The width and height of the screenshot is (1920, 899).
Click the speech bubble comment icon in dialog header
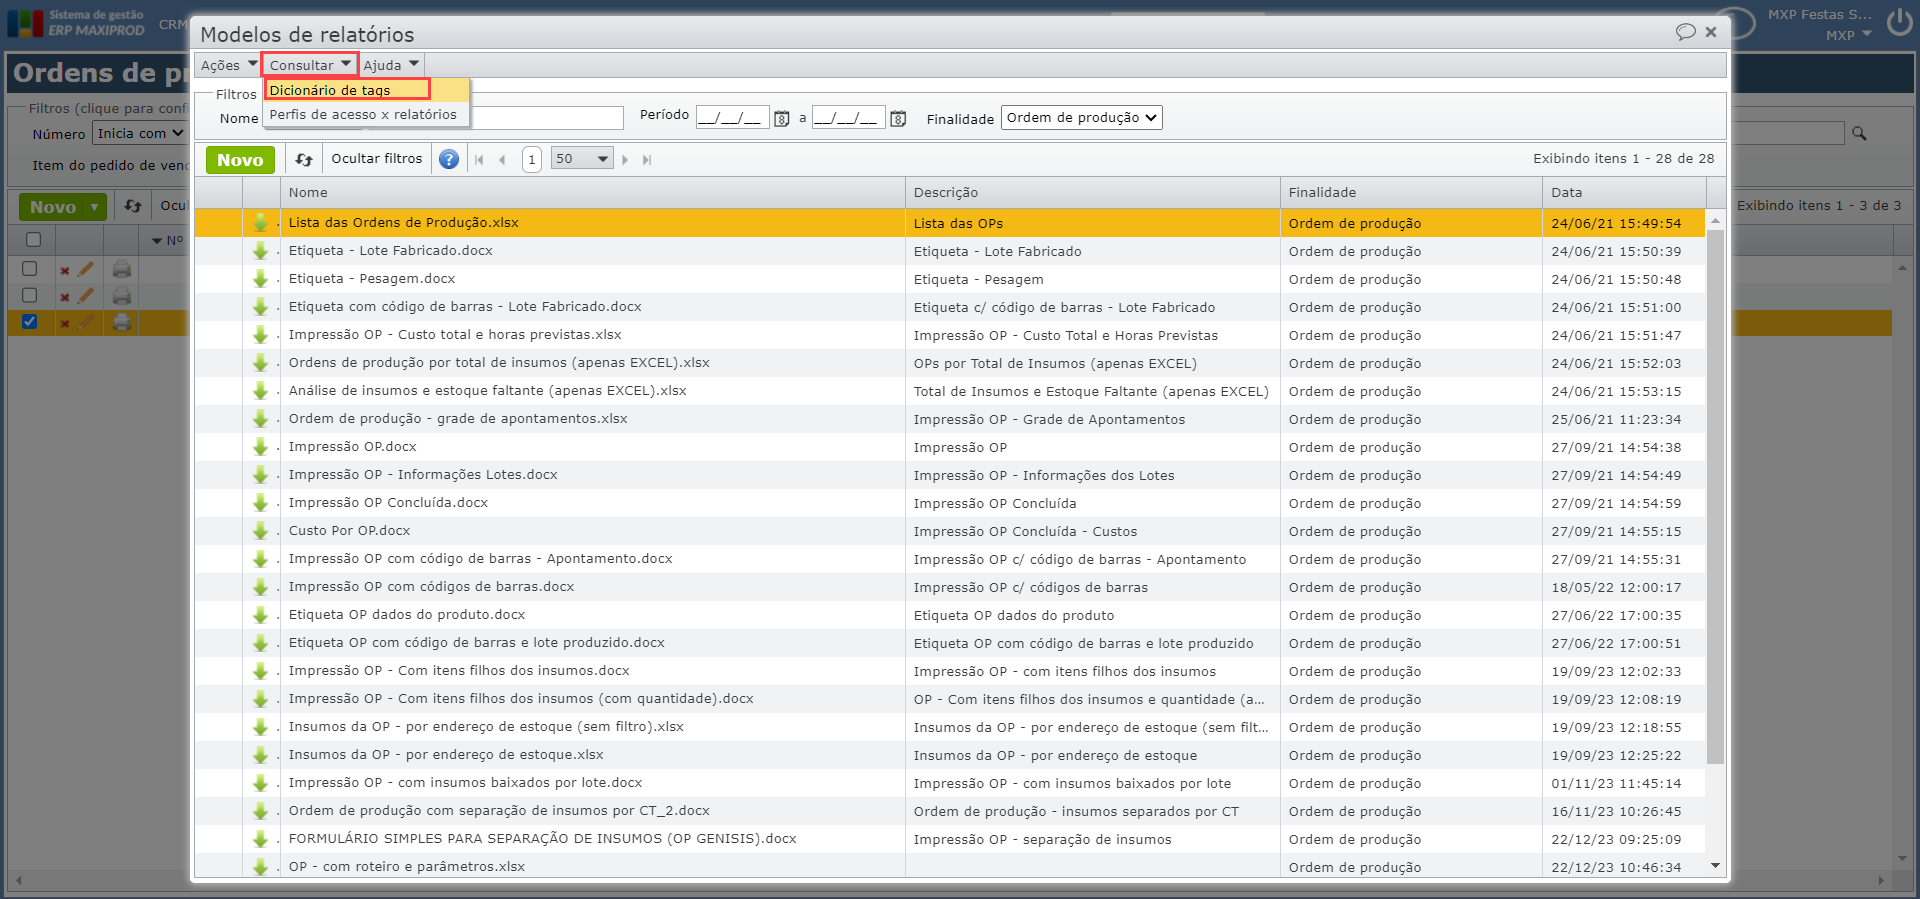[x=1685, y=32]
